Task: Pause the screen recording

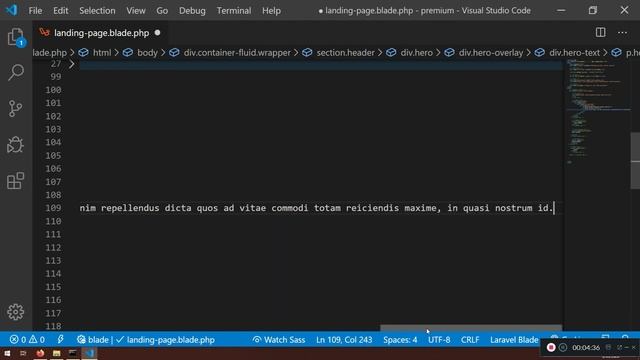Action: 563,347
